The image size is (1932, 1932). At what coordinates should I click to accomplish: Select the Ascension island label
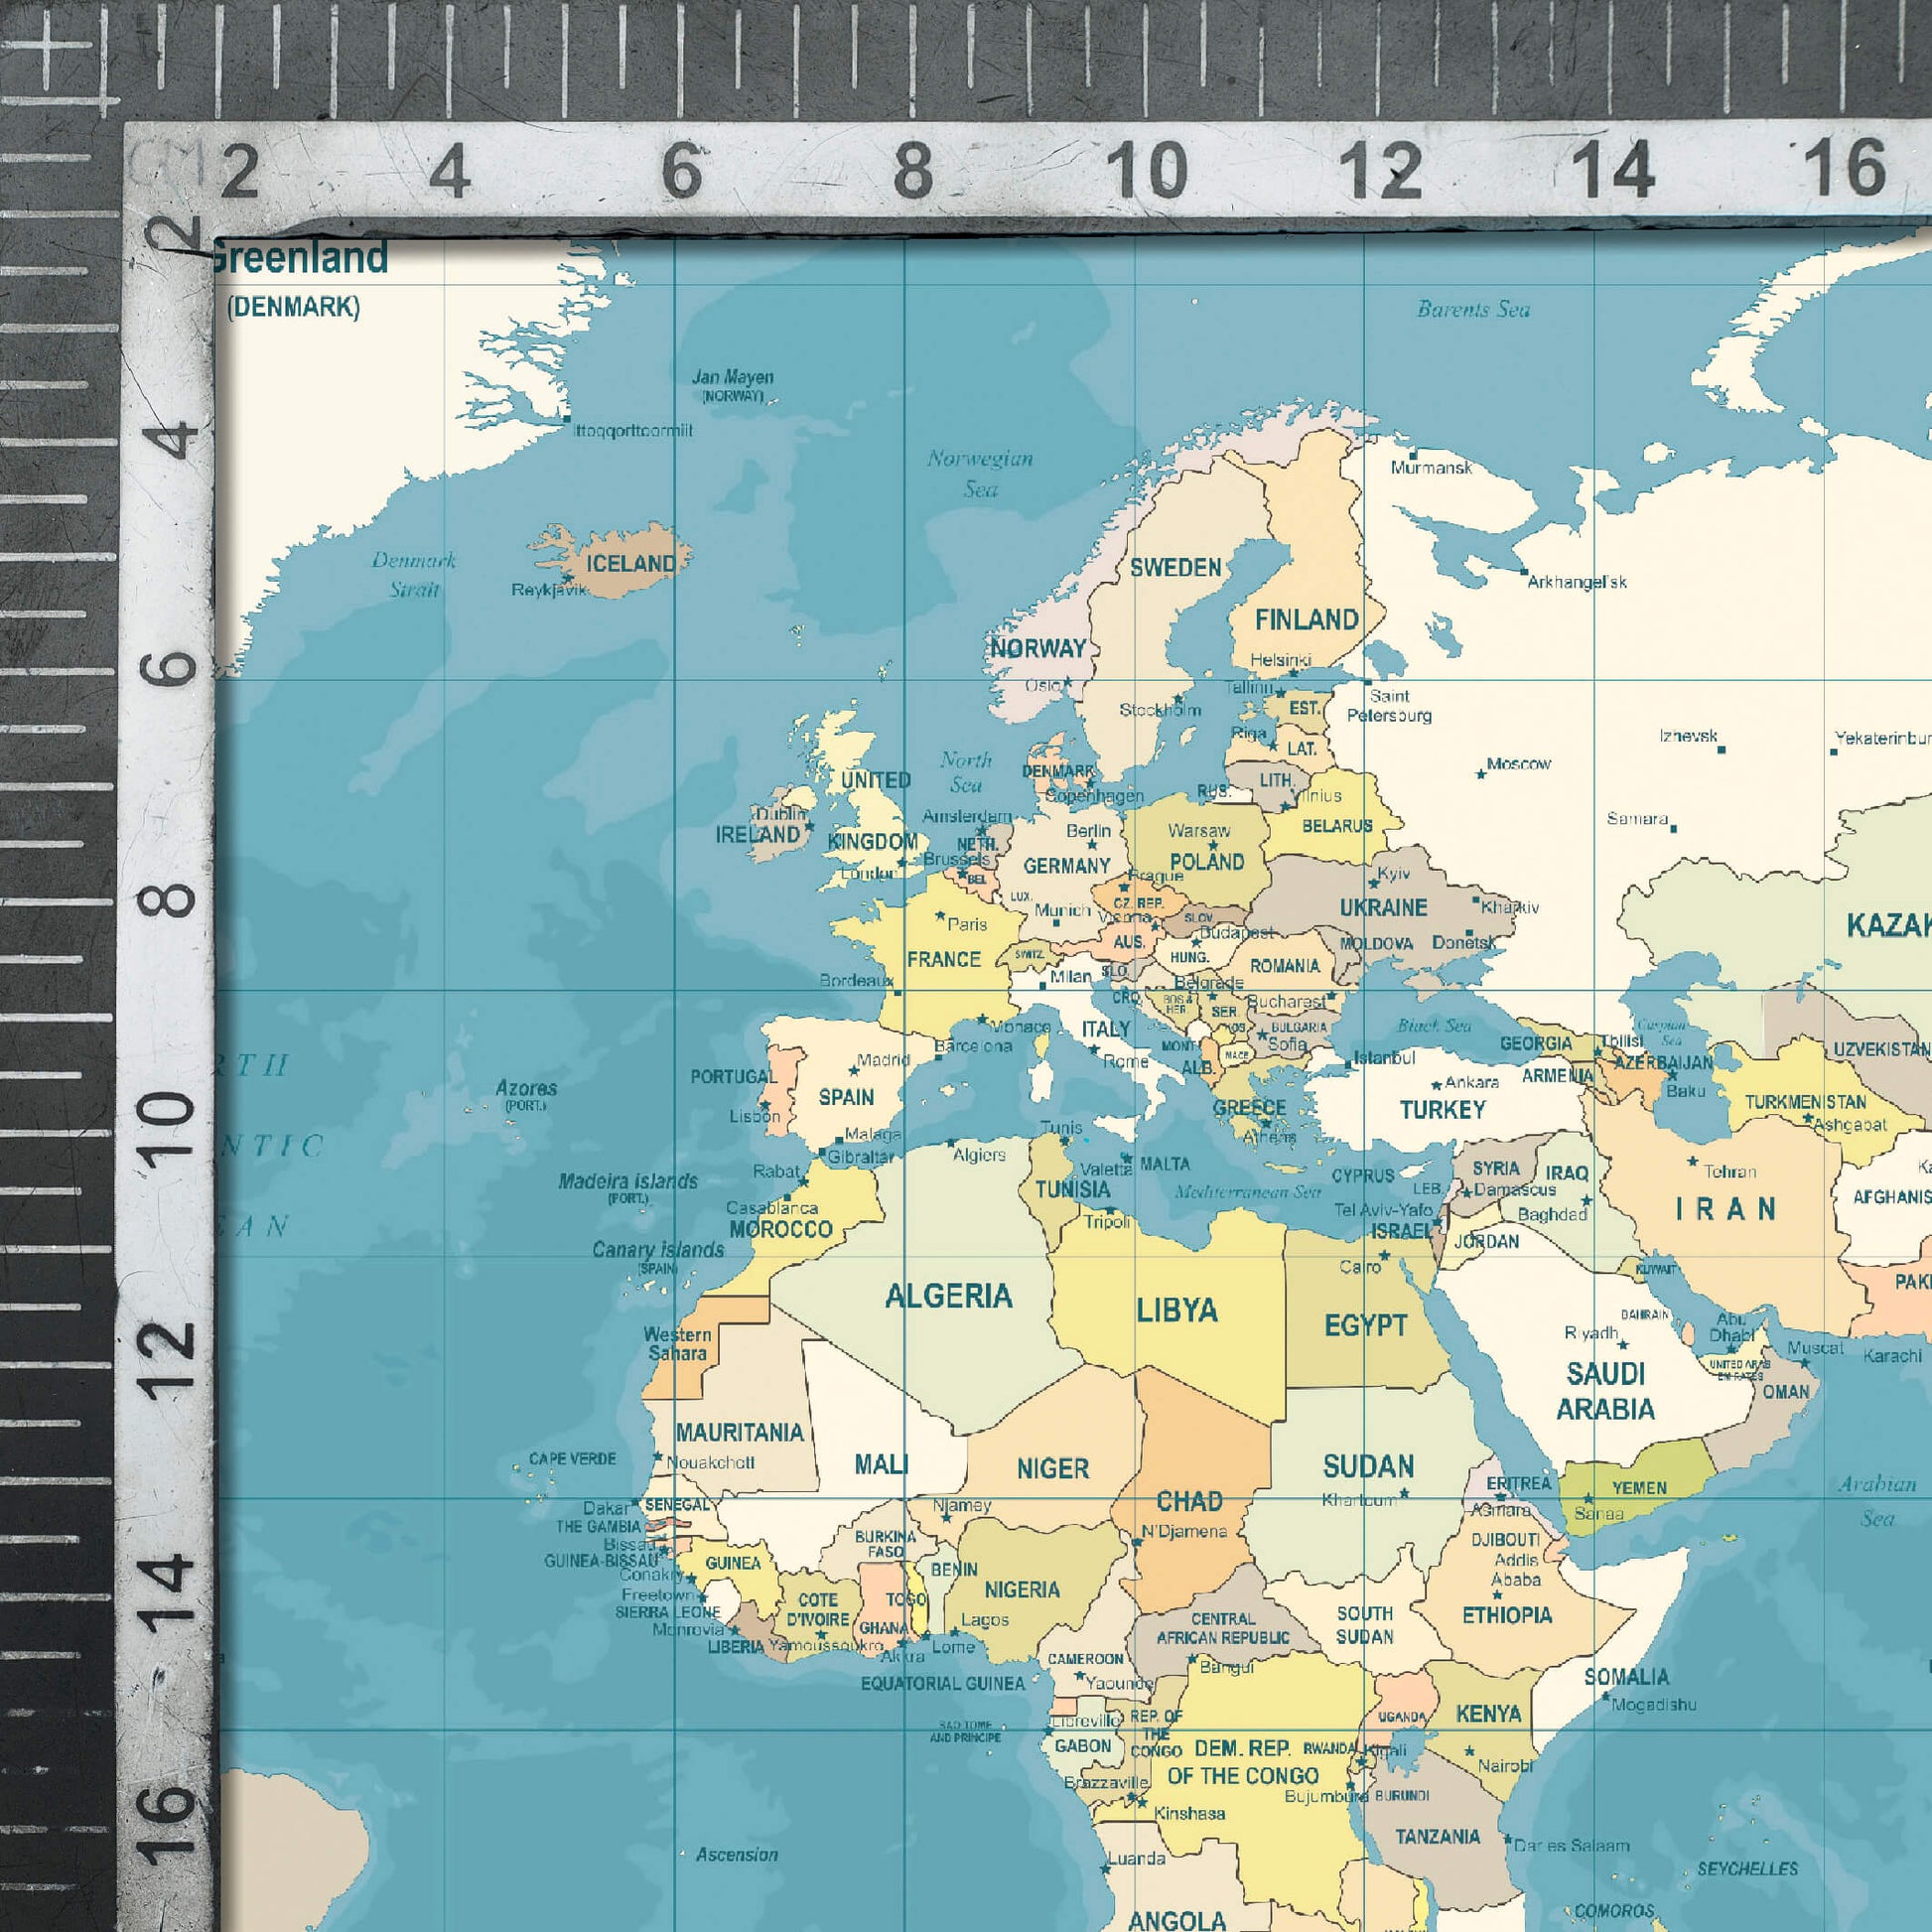[x=737, y=1855]
